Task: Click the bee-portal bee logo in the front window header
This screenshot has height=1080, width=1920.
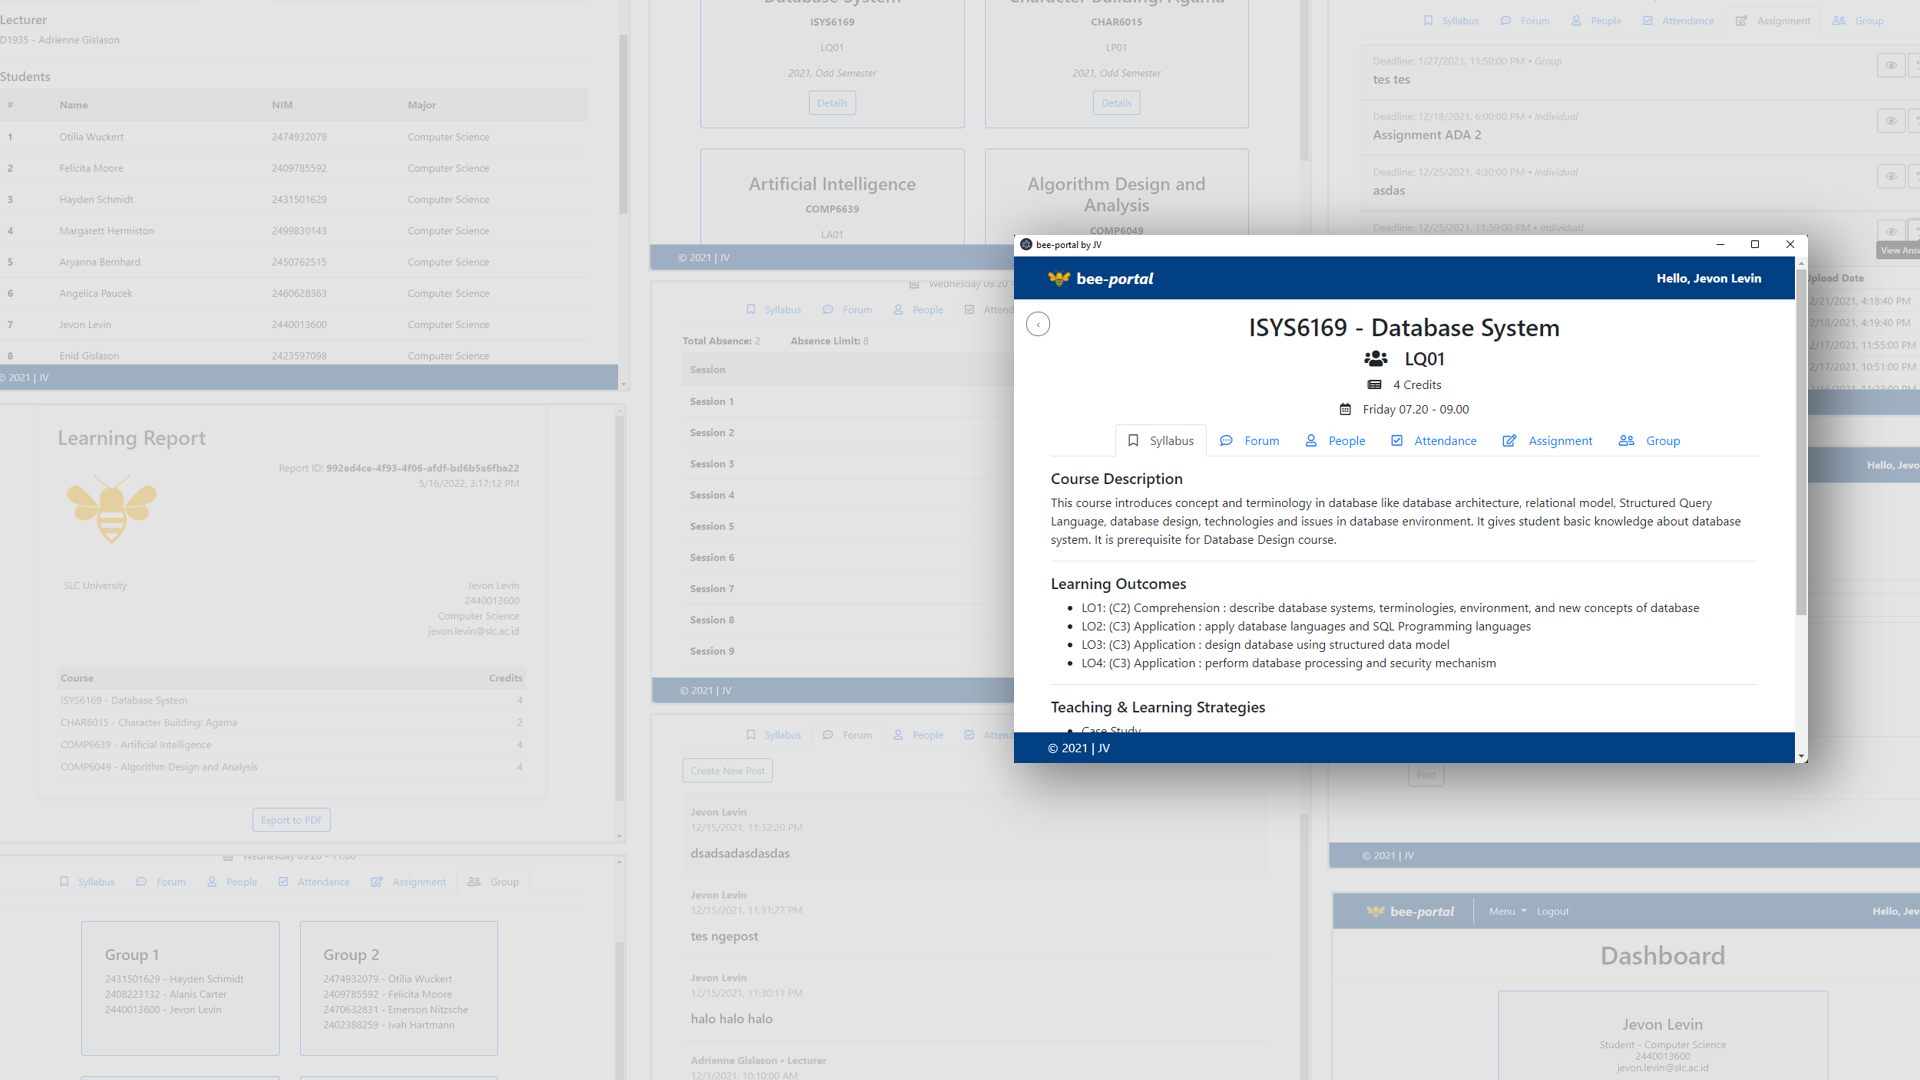Action: pos(1059,279)
